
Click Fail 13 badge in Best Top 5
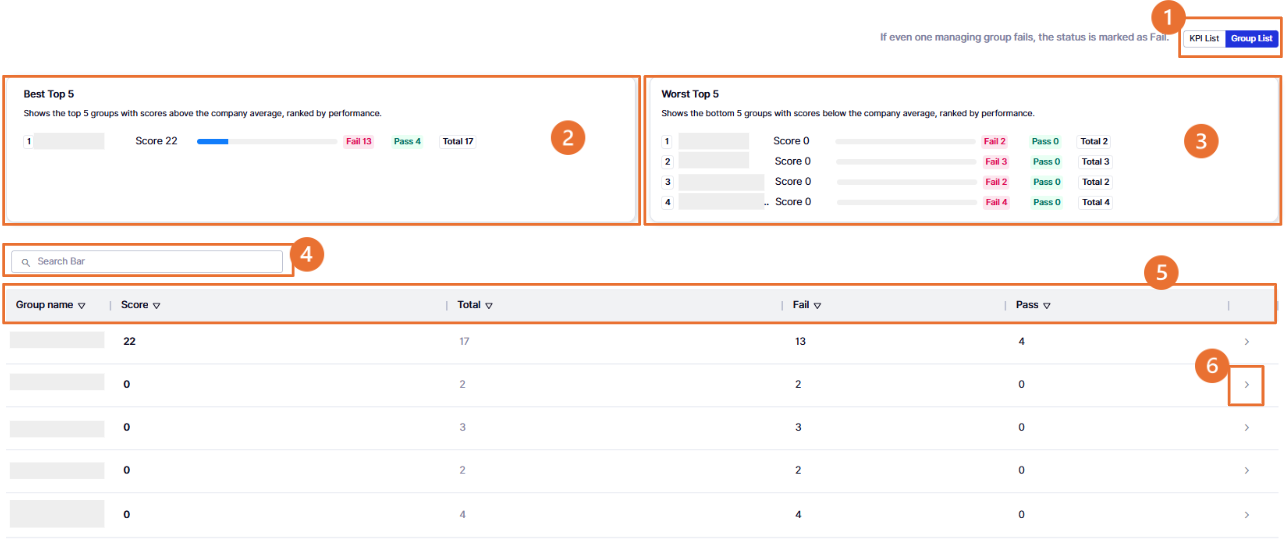[358, 142]
